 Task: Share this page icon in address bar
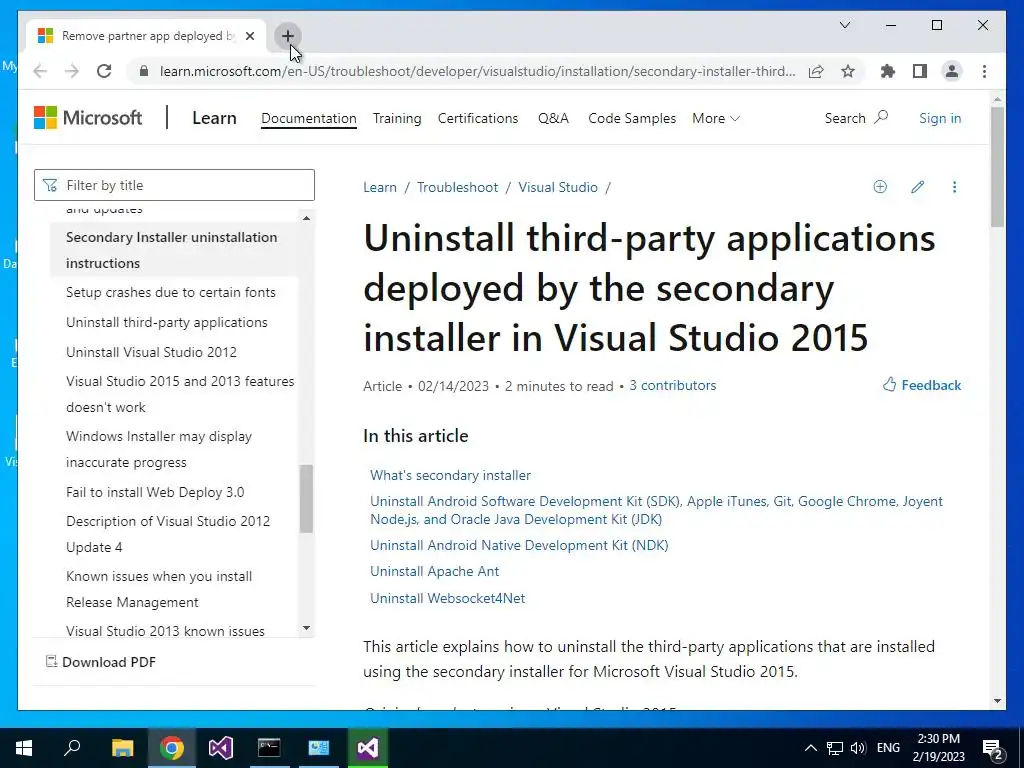tap(816, 71)
